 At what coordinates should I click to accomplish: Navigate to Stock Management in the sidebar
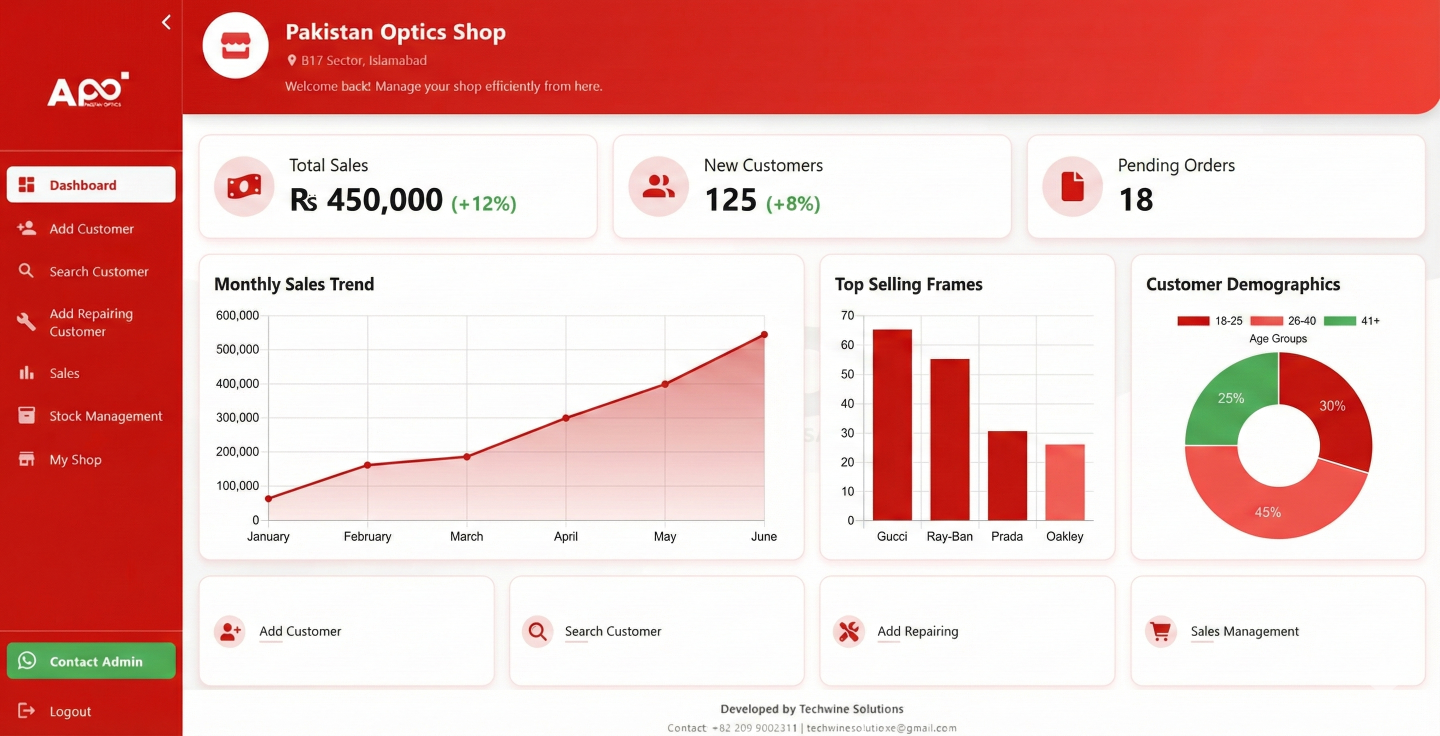tap(106, 415)
